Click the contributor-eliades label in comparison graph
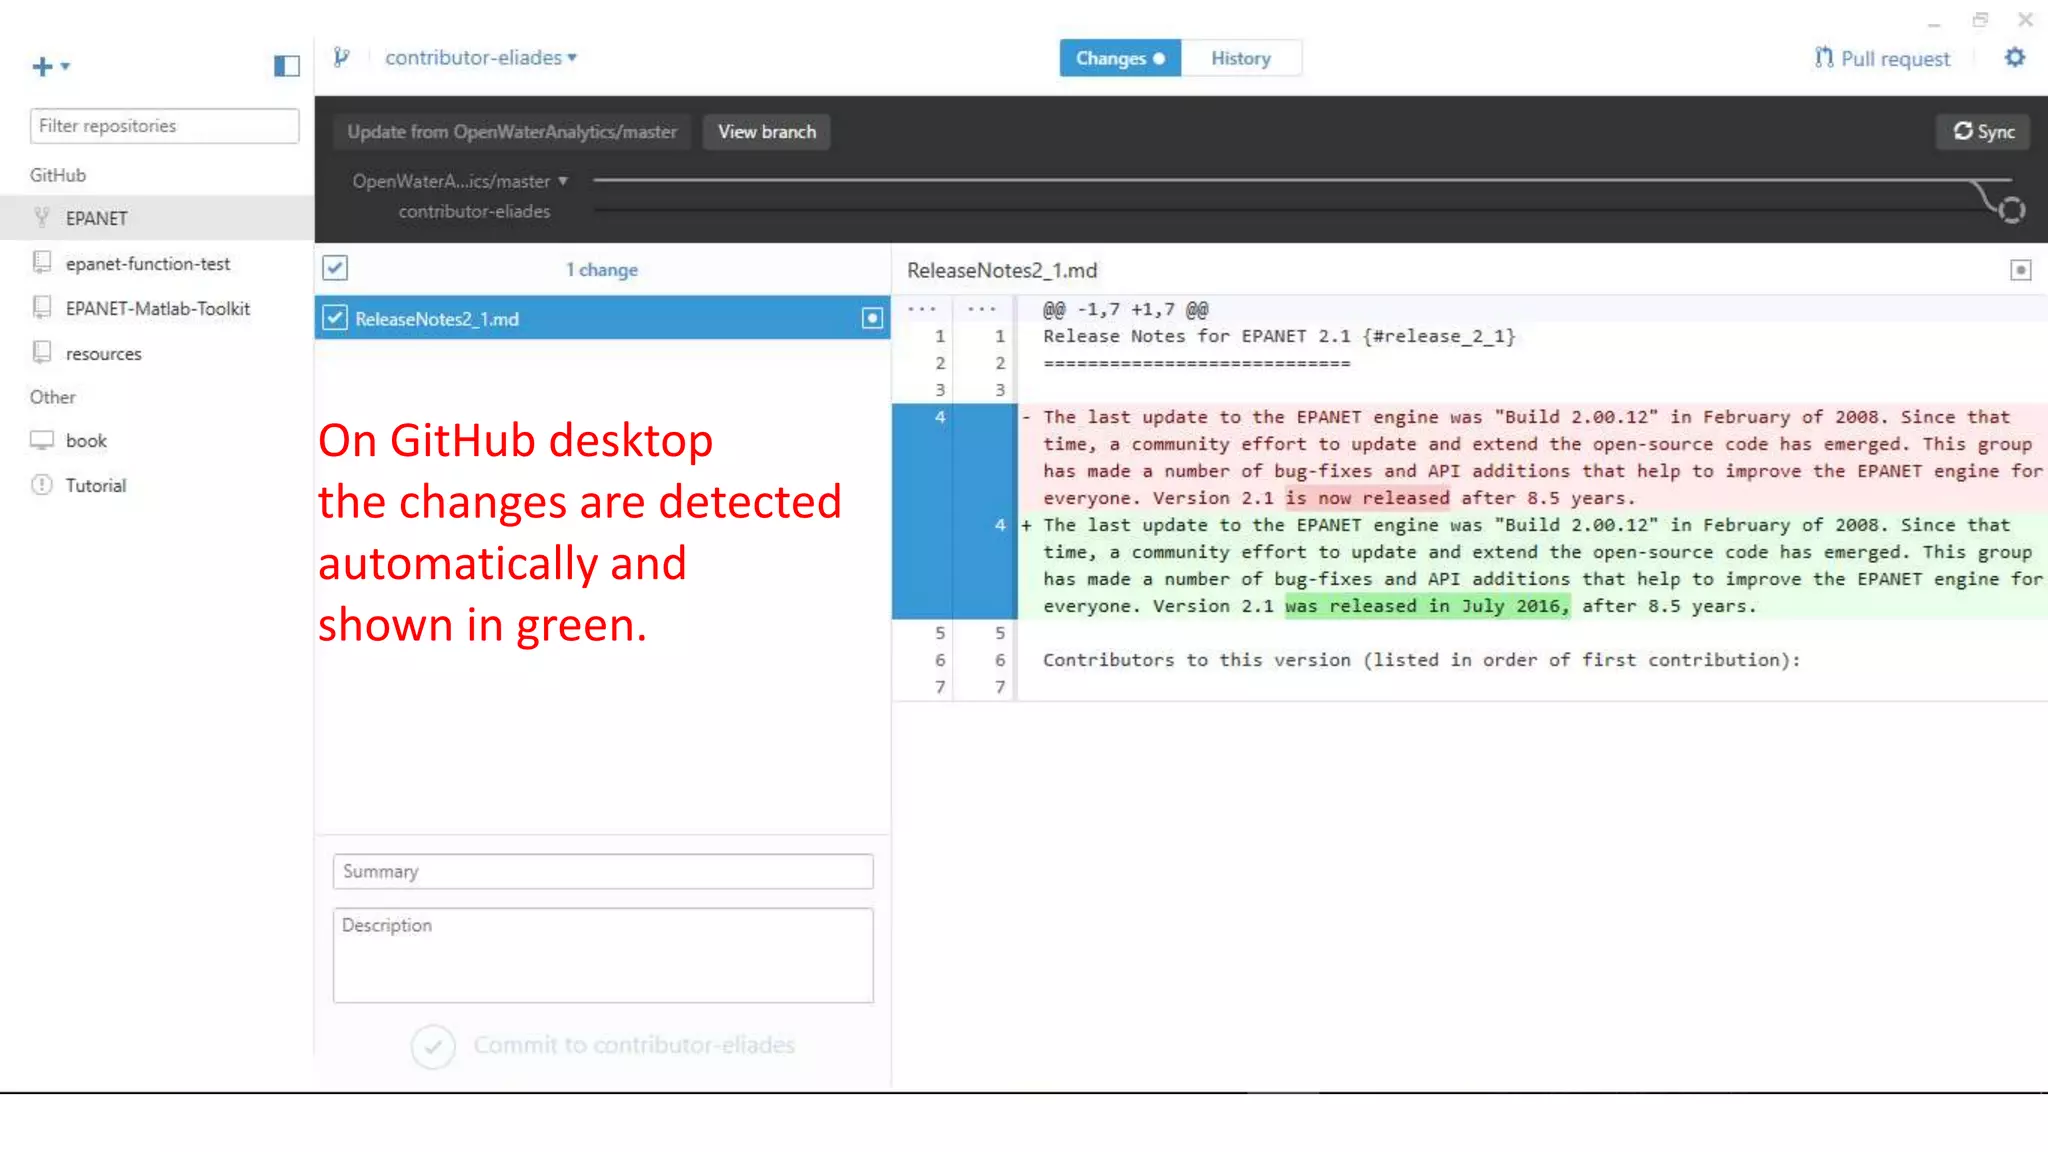Screen dimensions: 2048x1152 tap(474, 212)
